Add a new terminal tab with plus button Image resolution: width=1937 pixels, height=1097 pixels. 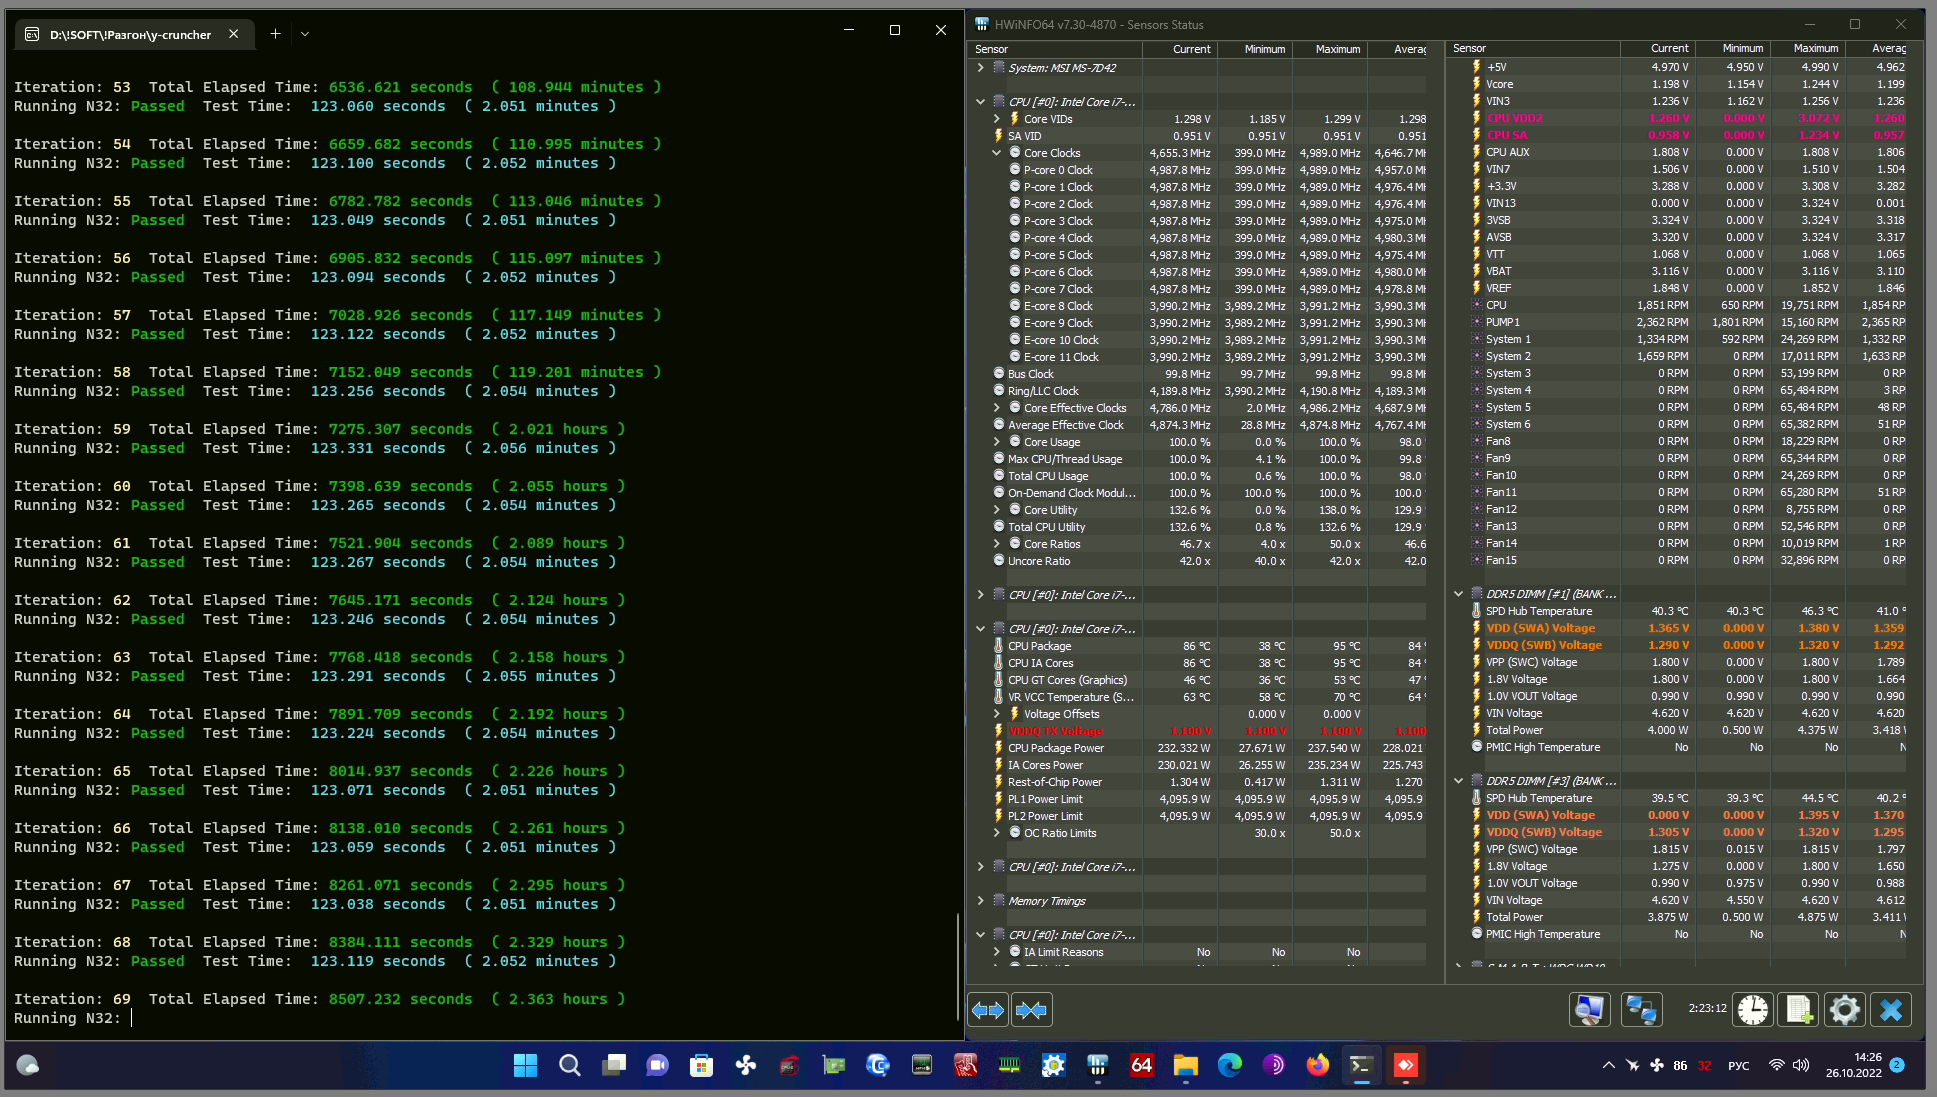pyautogui.click(x=275, y=34)
